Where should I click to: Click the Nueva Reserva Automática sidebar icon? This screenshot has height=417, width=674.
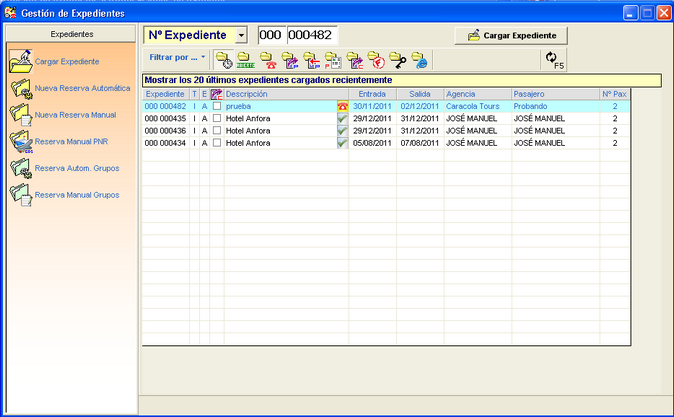click(x=21, y=88)
